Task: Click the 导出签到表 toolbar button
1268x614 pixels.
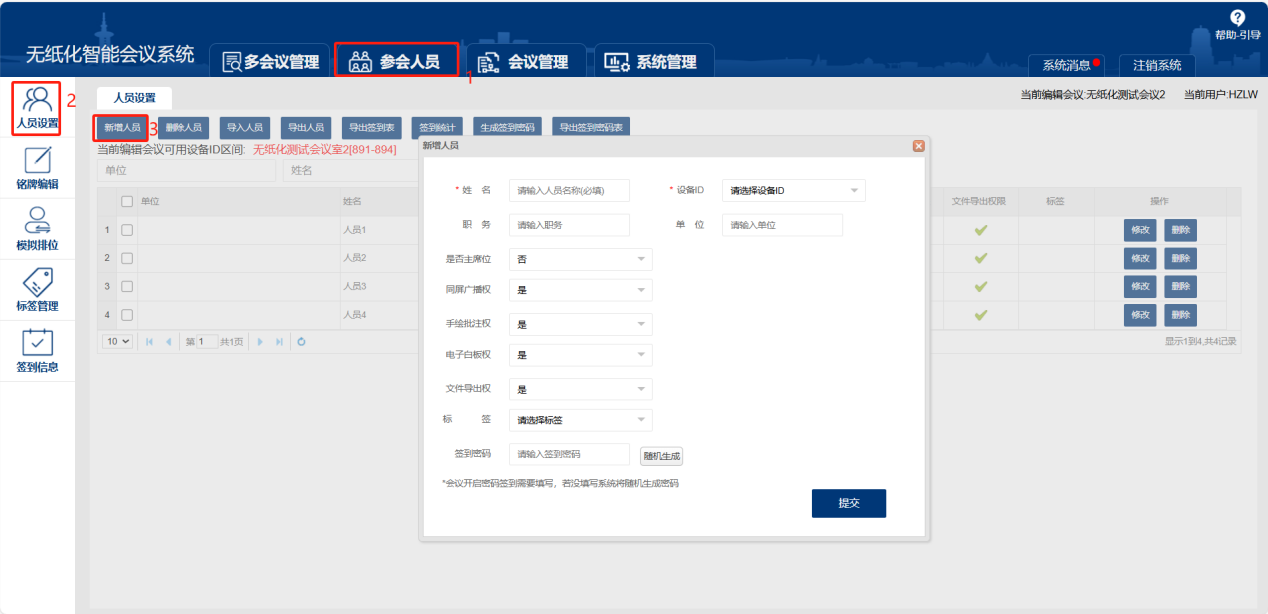Action: click(x=372, y=128)
